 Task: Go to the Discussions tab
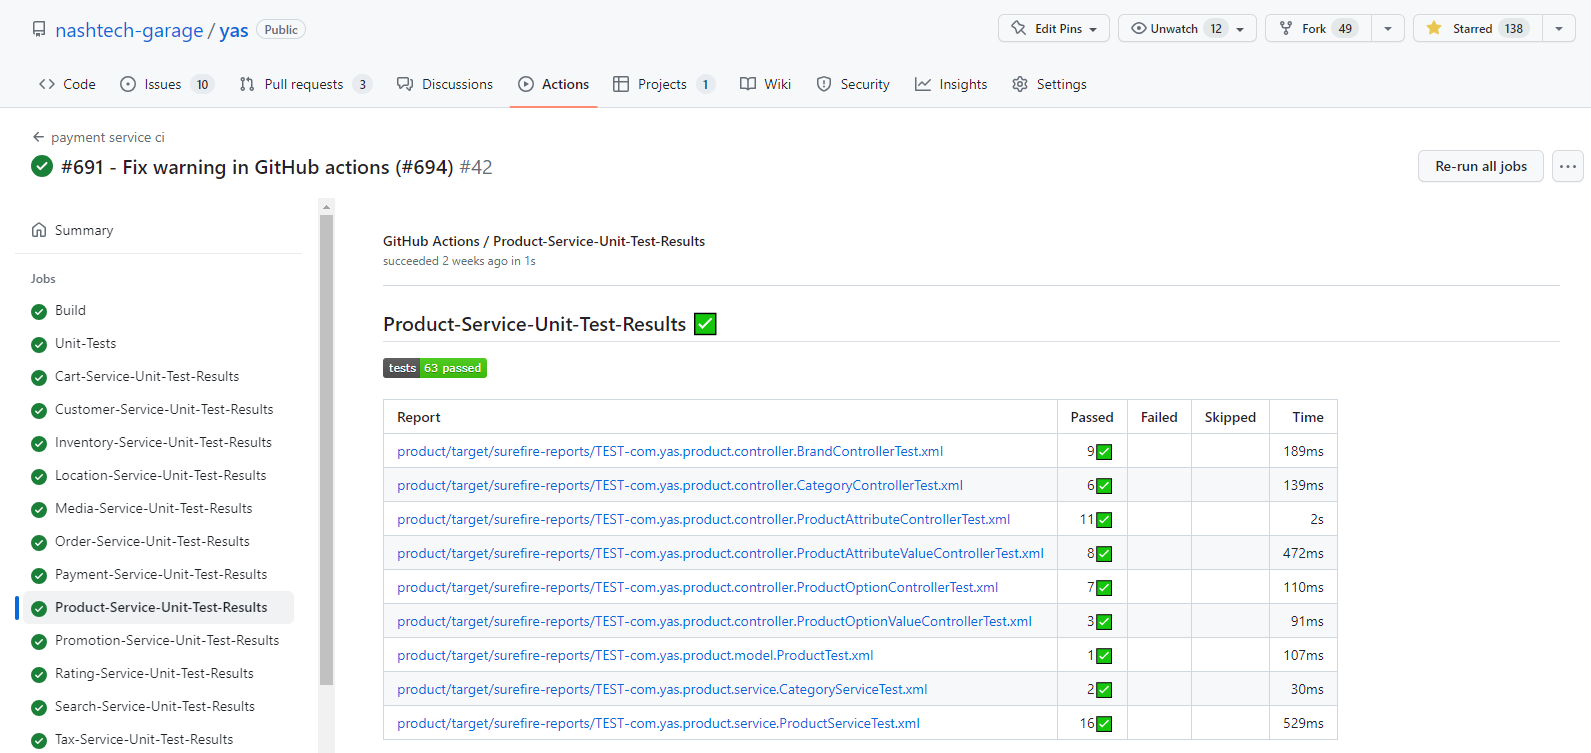pyautogui.click(x=445, y=84)
